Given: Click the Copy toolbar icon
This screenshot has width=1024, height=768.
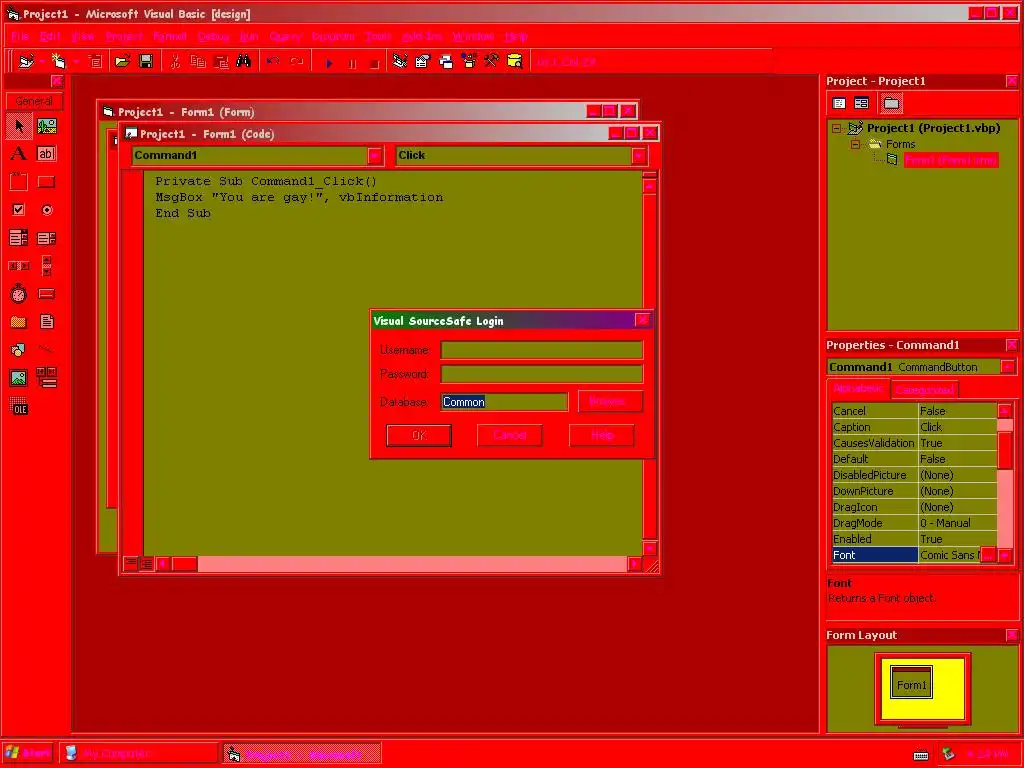Looking at the screenshot, I should tap(198, 61).
